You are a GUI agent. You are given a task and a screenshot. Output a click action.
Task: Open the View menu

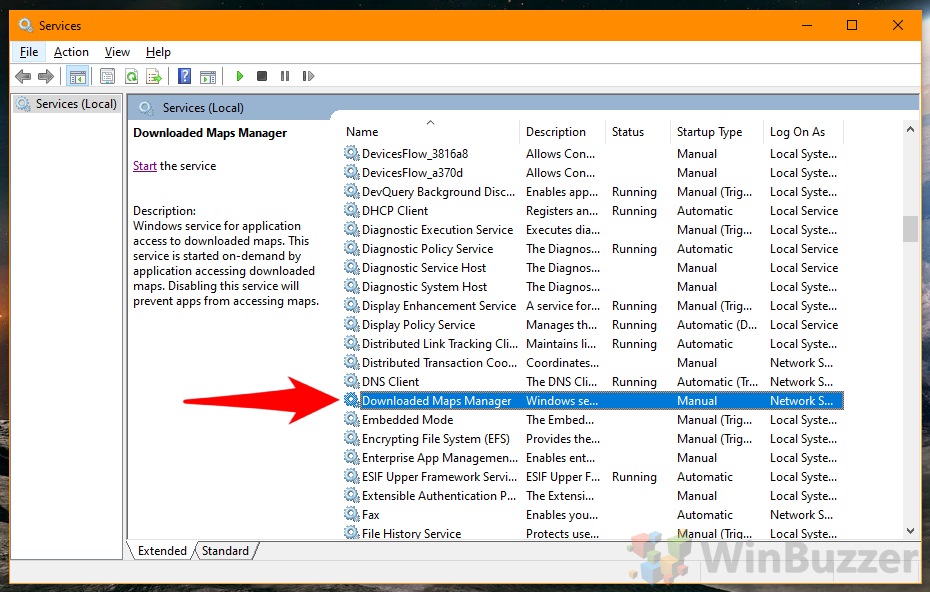(117, 52)
